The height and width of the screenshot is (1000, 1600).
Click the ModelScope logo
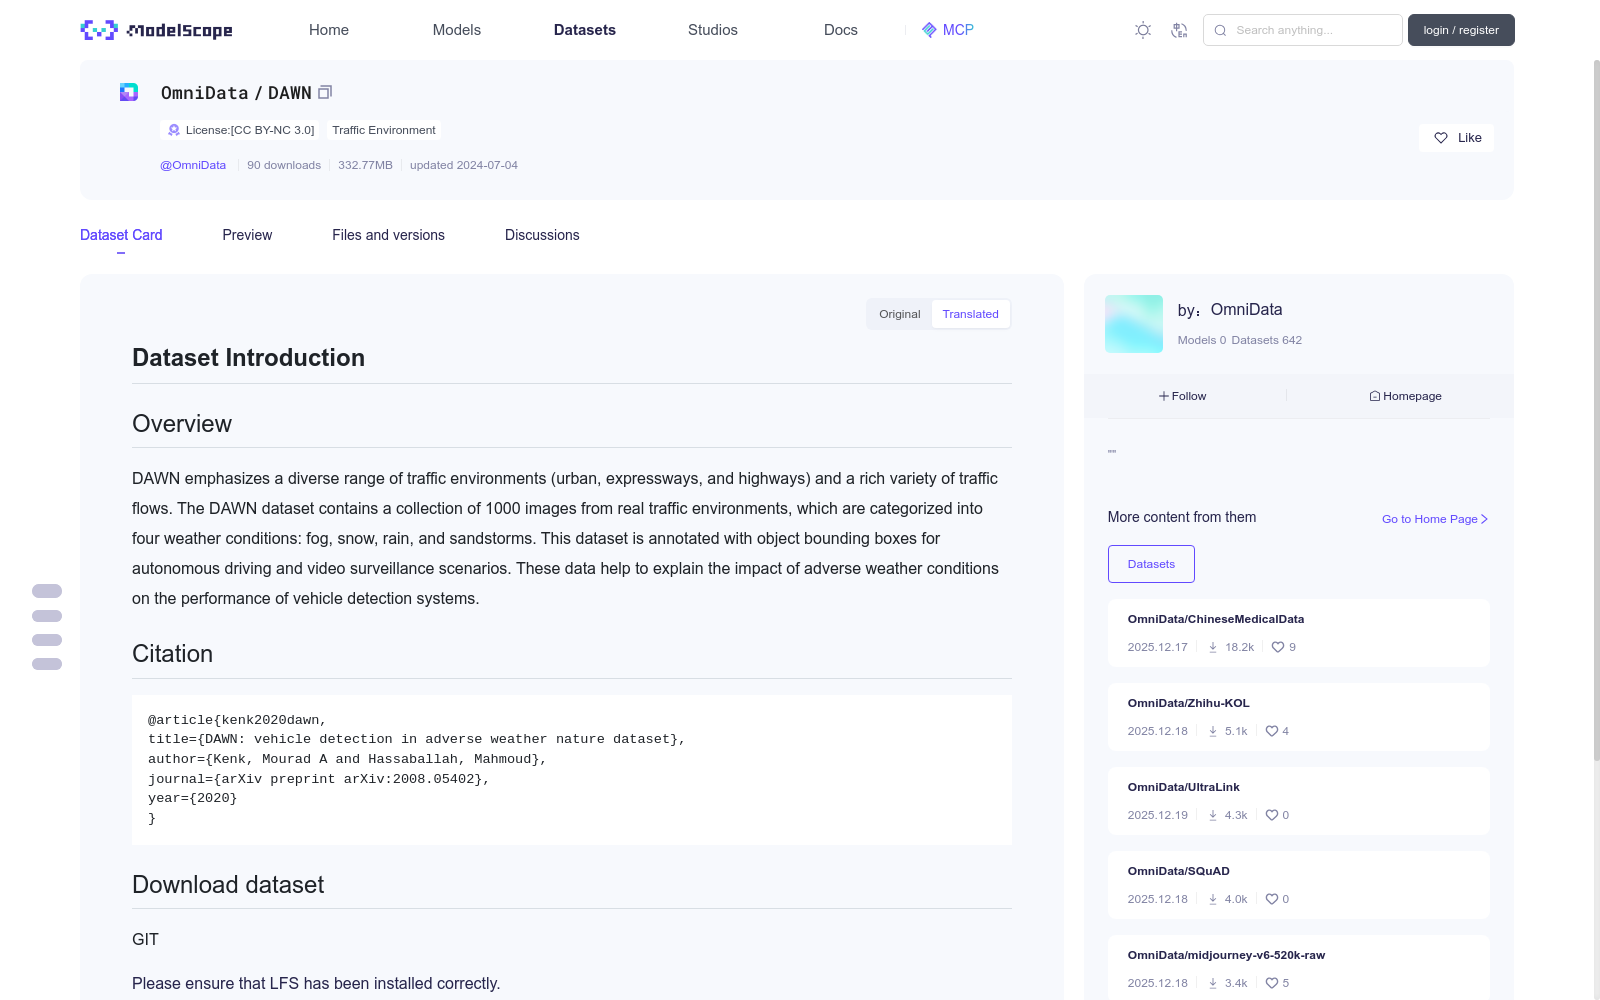(x=156, y=30)
